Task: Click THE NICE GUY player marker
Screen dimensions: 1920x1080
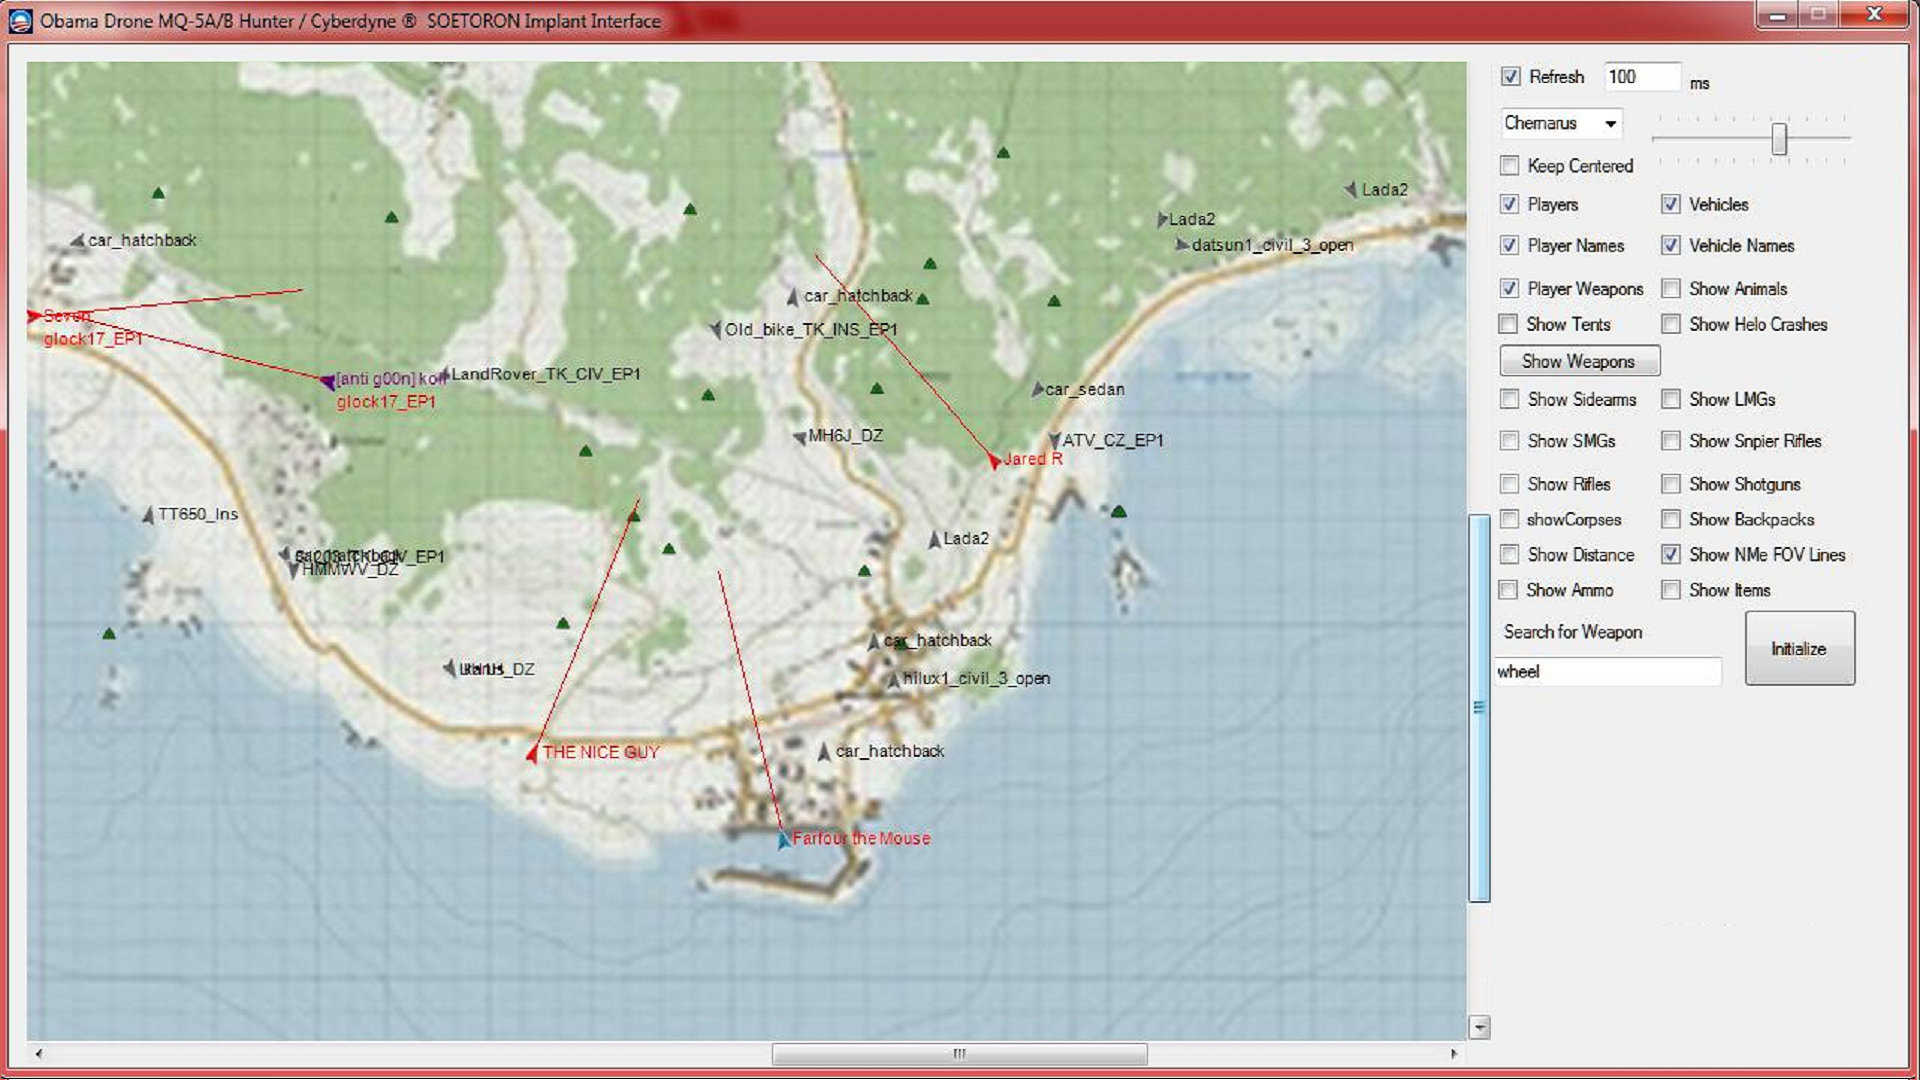Action: point(532,753)
